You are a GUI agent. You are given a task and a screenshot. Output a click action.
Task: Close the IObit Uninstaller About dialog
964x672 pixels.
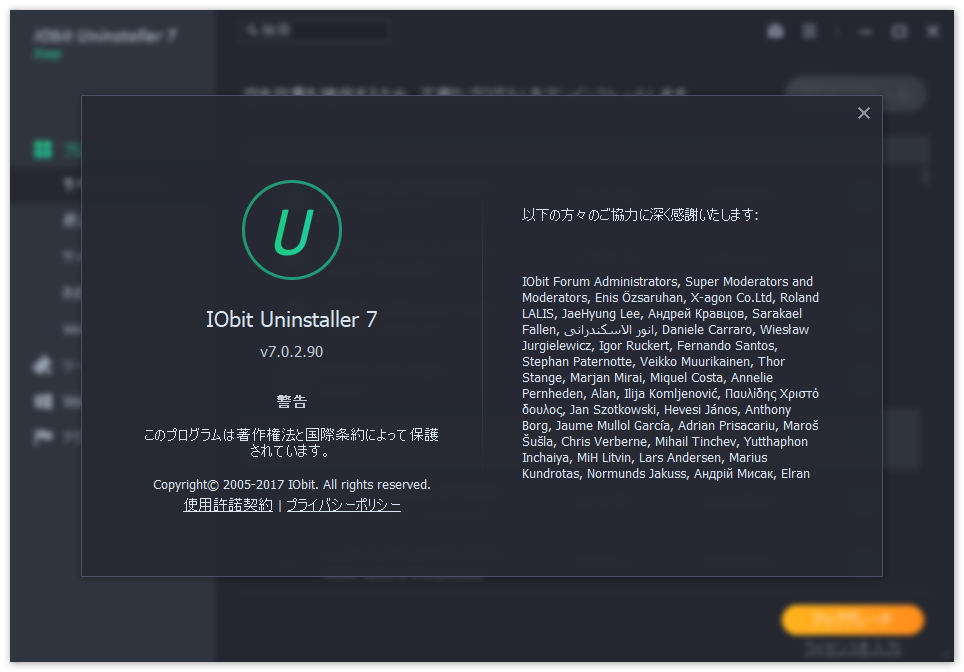864,113
